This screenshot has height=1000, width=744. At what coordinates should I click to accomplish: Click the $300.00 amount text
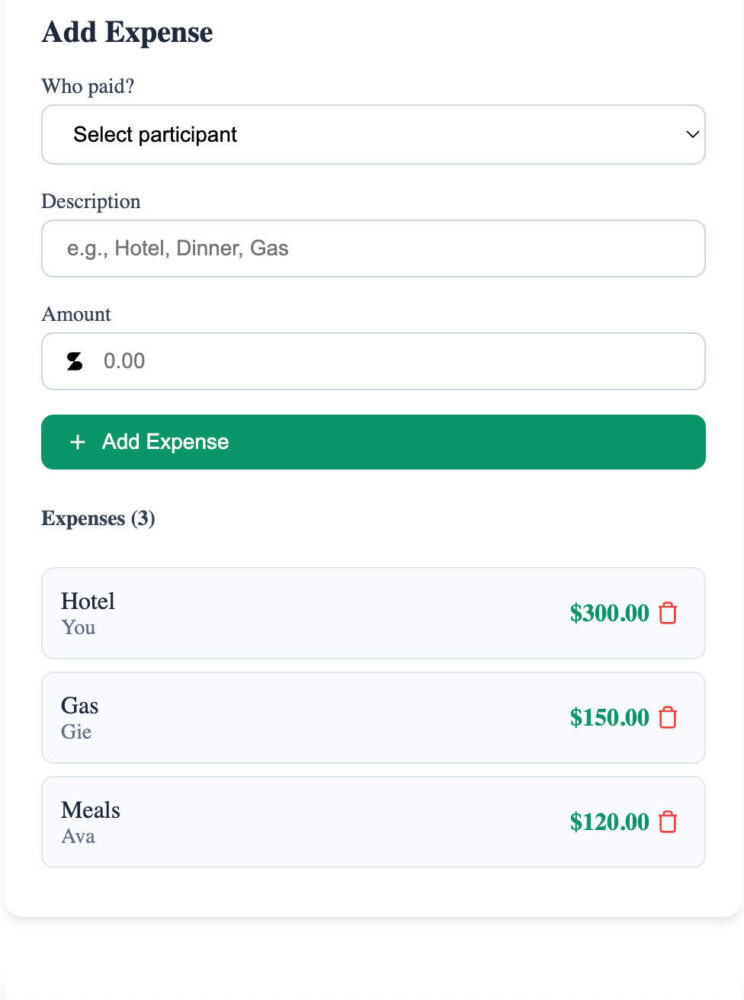click(x=608, y=613)
